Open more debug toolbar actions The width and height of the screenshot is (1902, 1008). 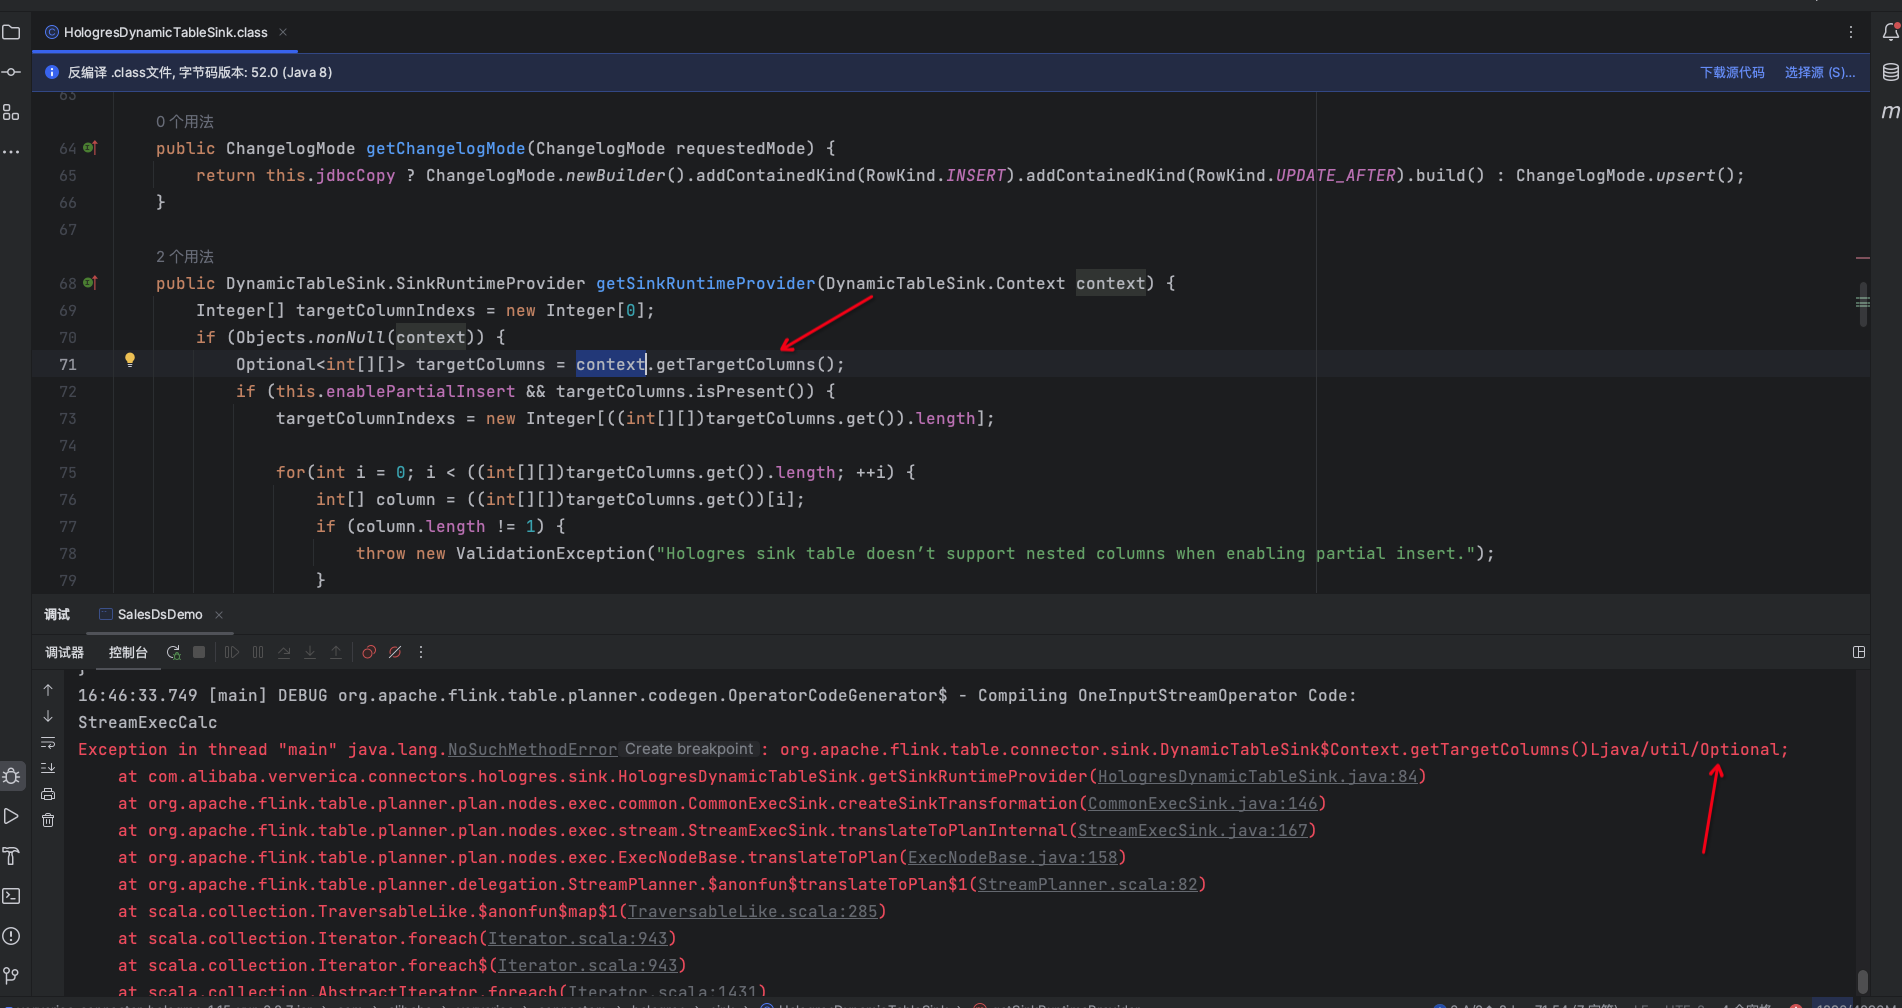(x=421, y=652)
